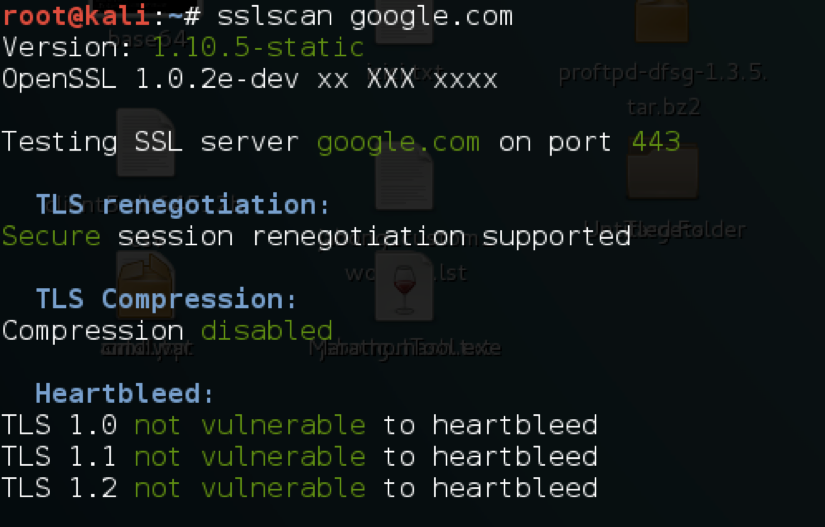
Task: Click the 'sslscan google.com' command text
Action: [x=365, y=17]
